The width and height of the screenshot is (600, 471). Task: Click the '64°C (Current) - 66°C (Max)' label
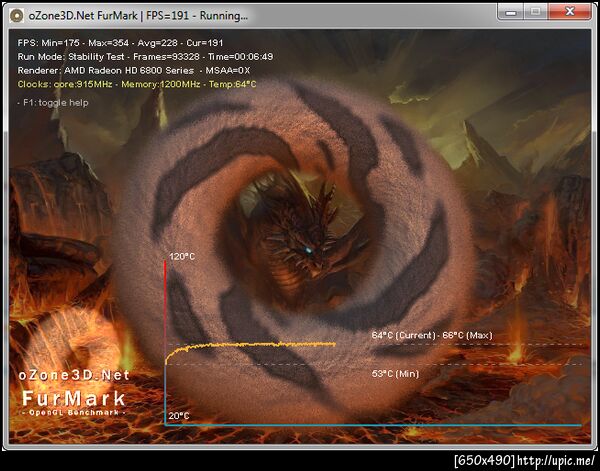tap(432, 335)
